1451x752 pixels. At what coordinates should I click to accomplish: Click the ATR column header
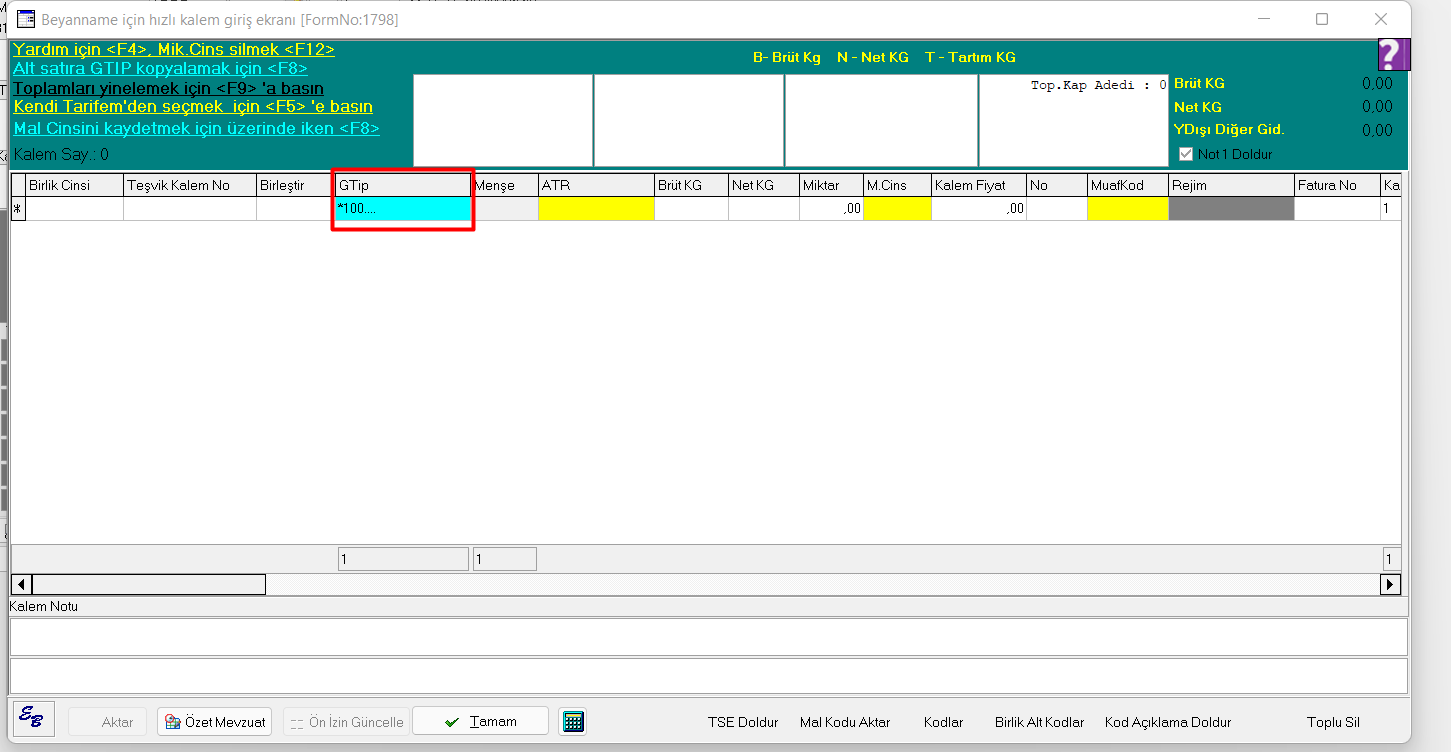[x=596, y=185]
